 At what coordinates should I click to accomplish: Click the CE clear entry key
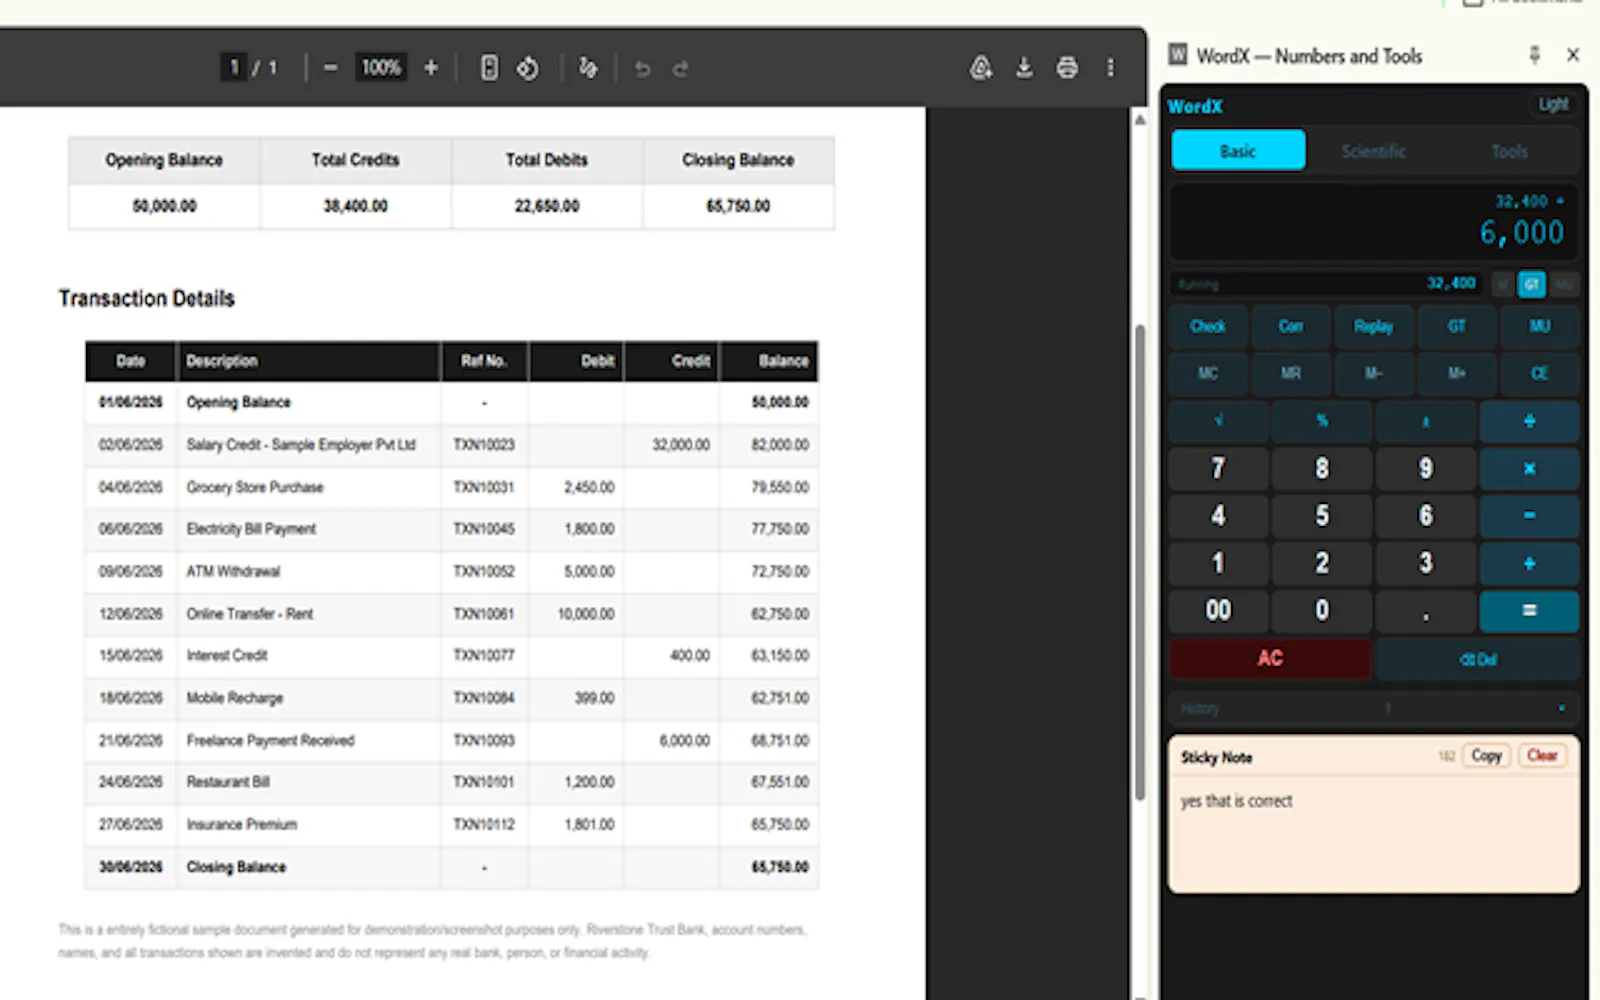click(1540, 373)
